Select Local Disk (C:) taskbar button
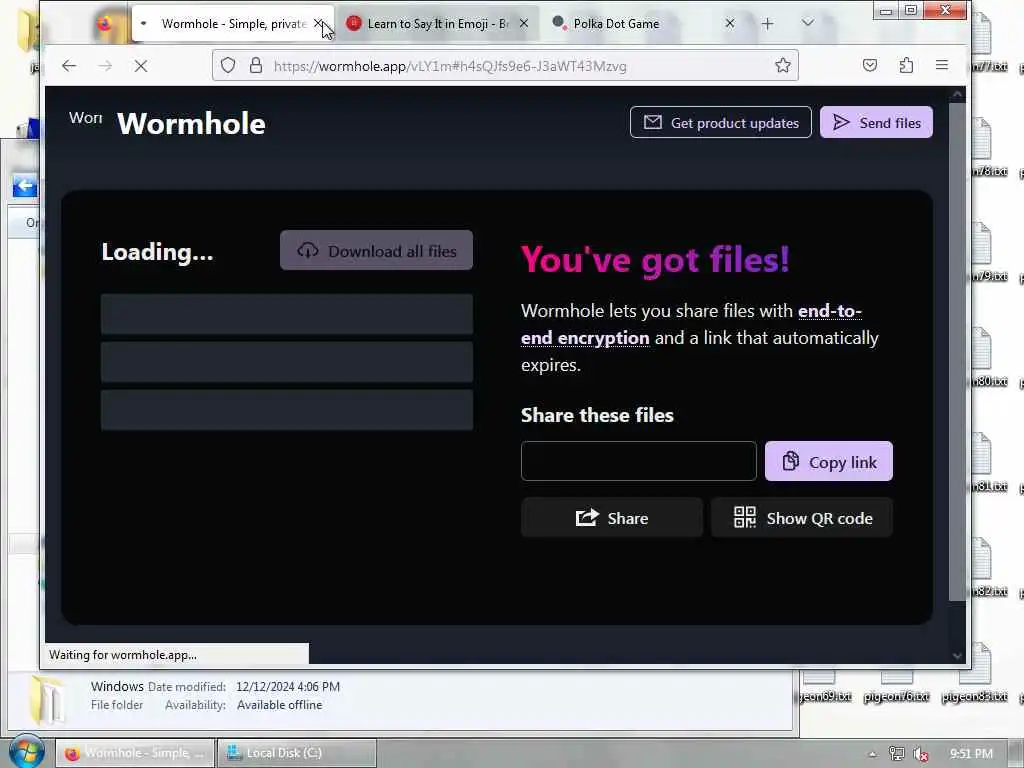Viewport: 1024px width, 768px height. (x=296, y=753)
